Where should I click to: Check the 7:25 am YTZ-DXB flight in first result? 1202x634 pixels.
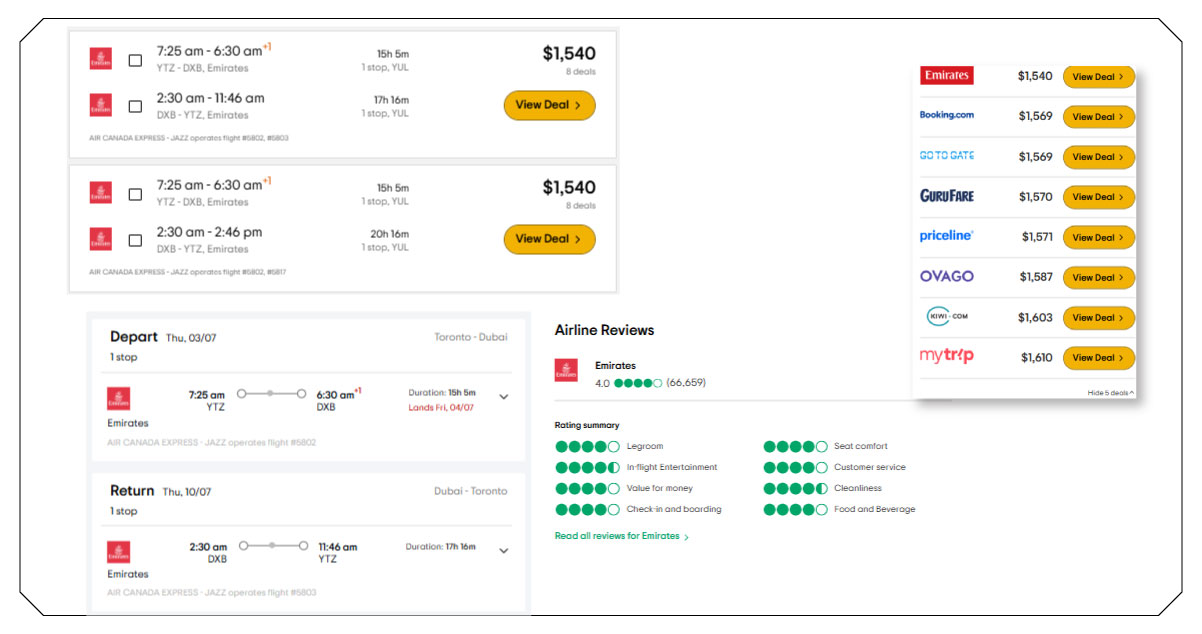pyautogui.click(x=135, y=60)
